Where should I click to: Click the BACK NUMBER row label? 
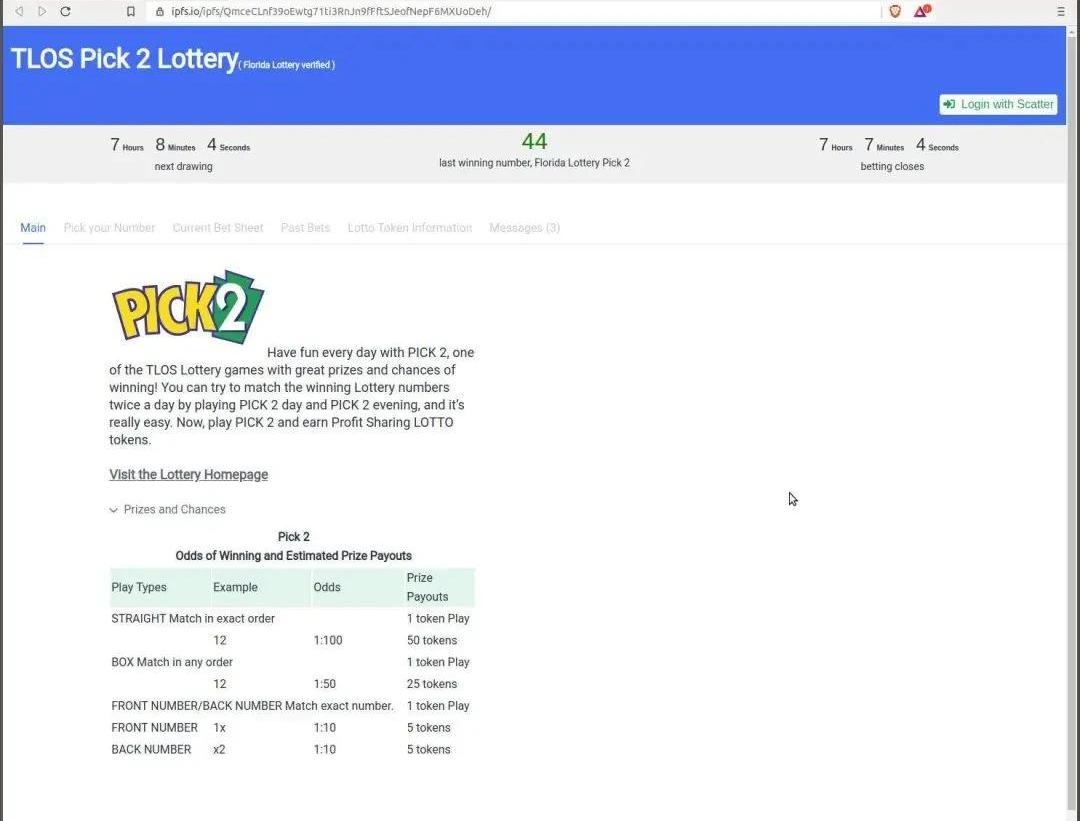tap(152, 749)
